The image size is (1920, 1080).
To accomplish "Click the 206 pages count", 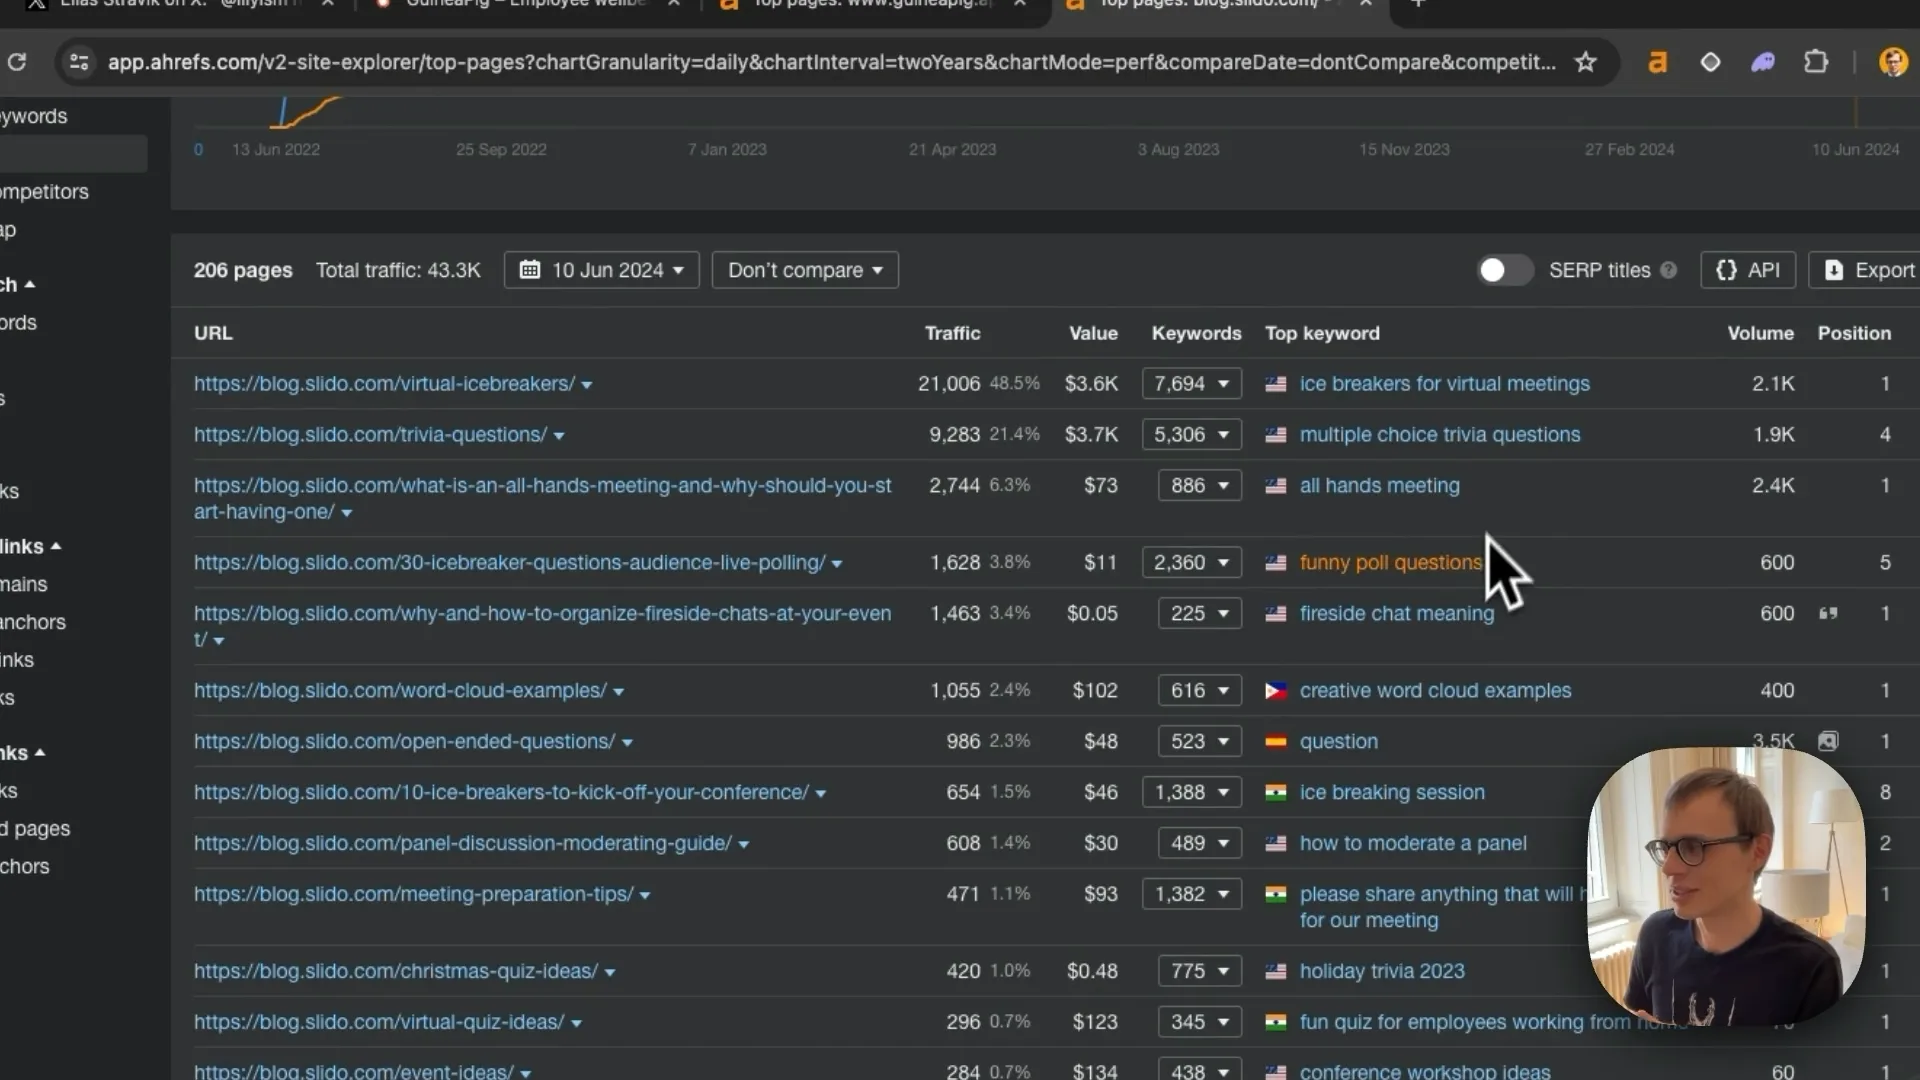I will coord(243,270).
